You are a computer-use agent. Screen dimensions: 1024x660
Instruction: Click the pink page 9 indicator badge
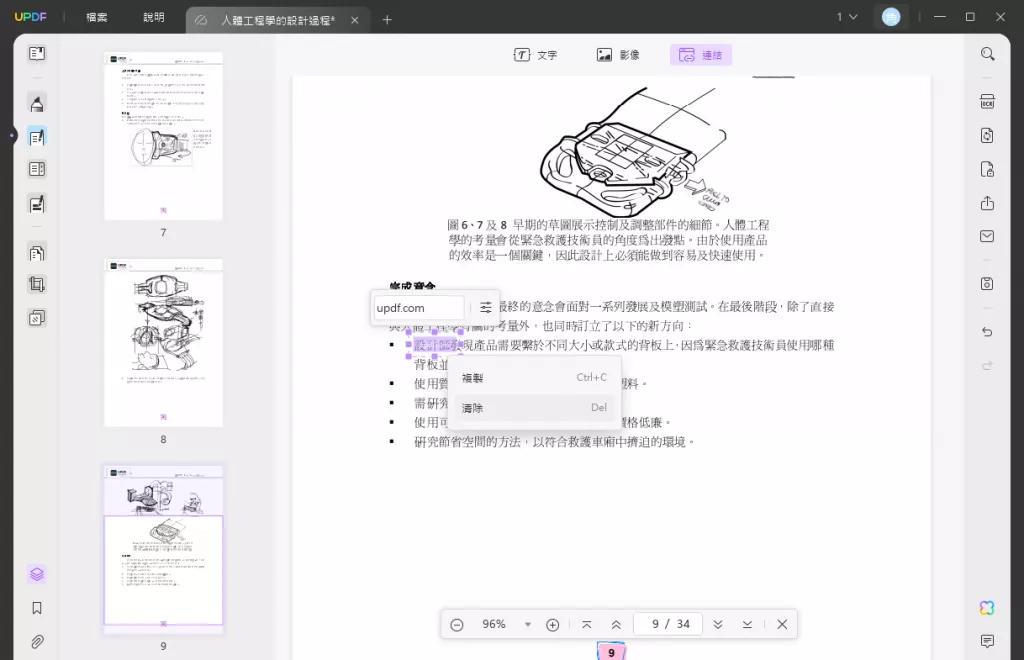point(611,652)
